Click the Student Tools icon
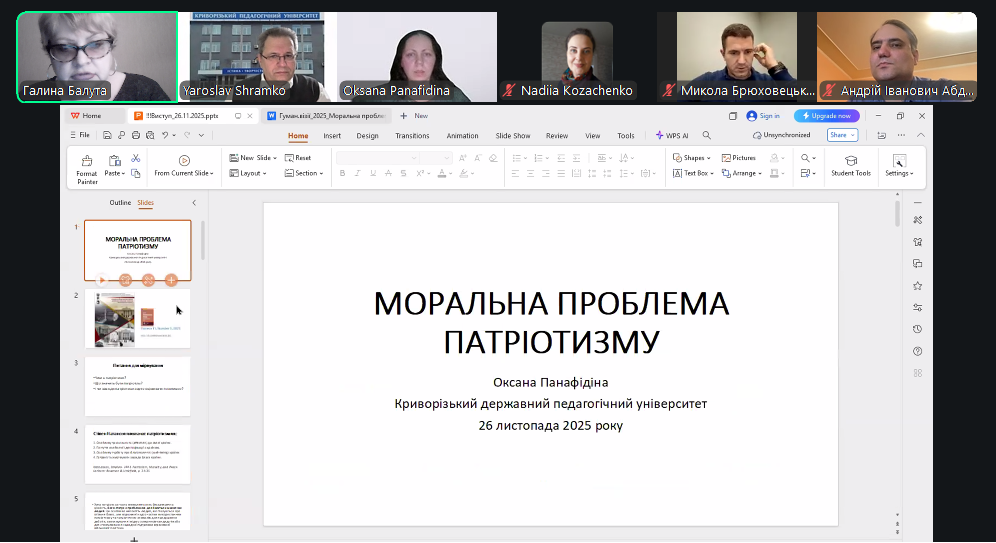The image size is (996, 543). click(x=850, y=166)
